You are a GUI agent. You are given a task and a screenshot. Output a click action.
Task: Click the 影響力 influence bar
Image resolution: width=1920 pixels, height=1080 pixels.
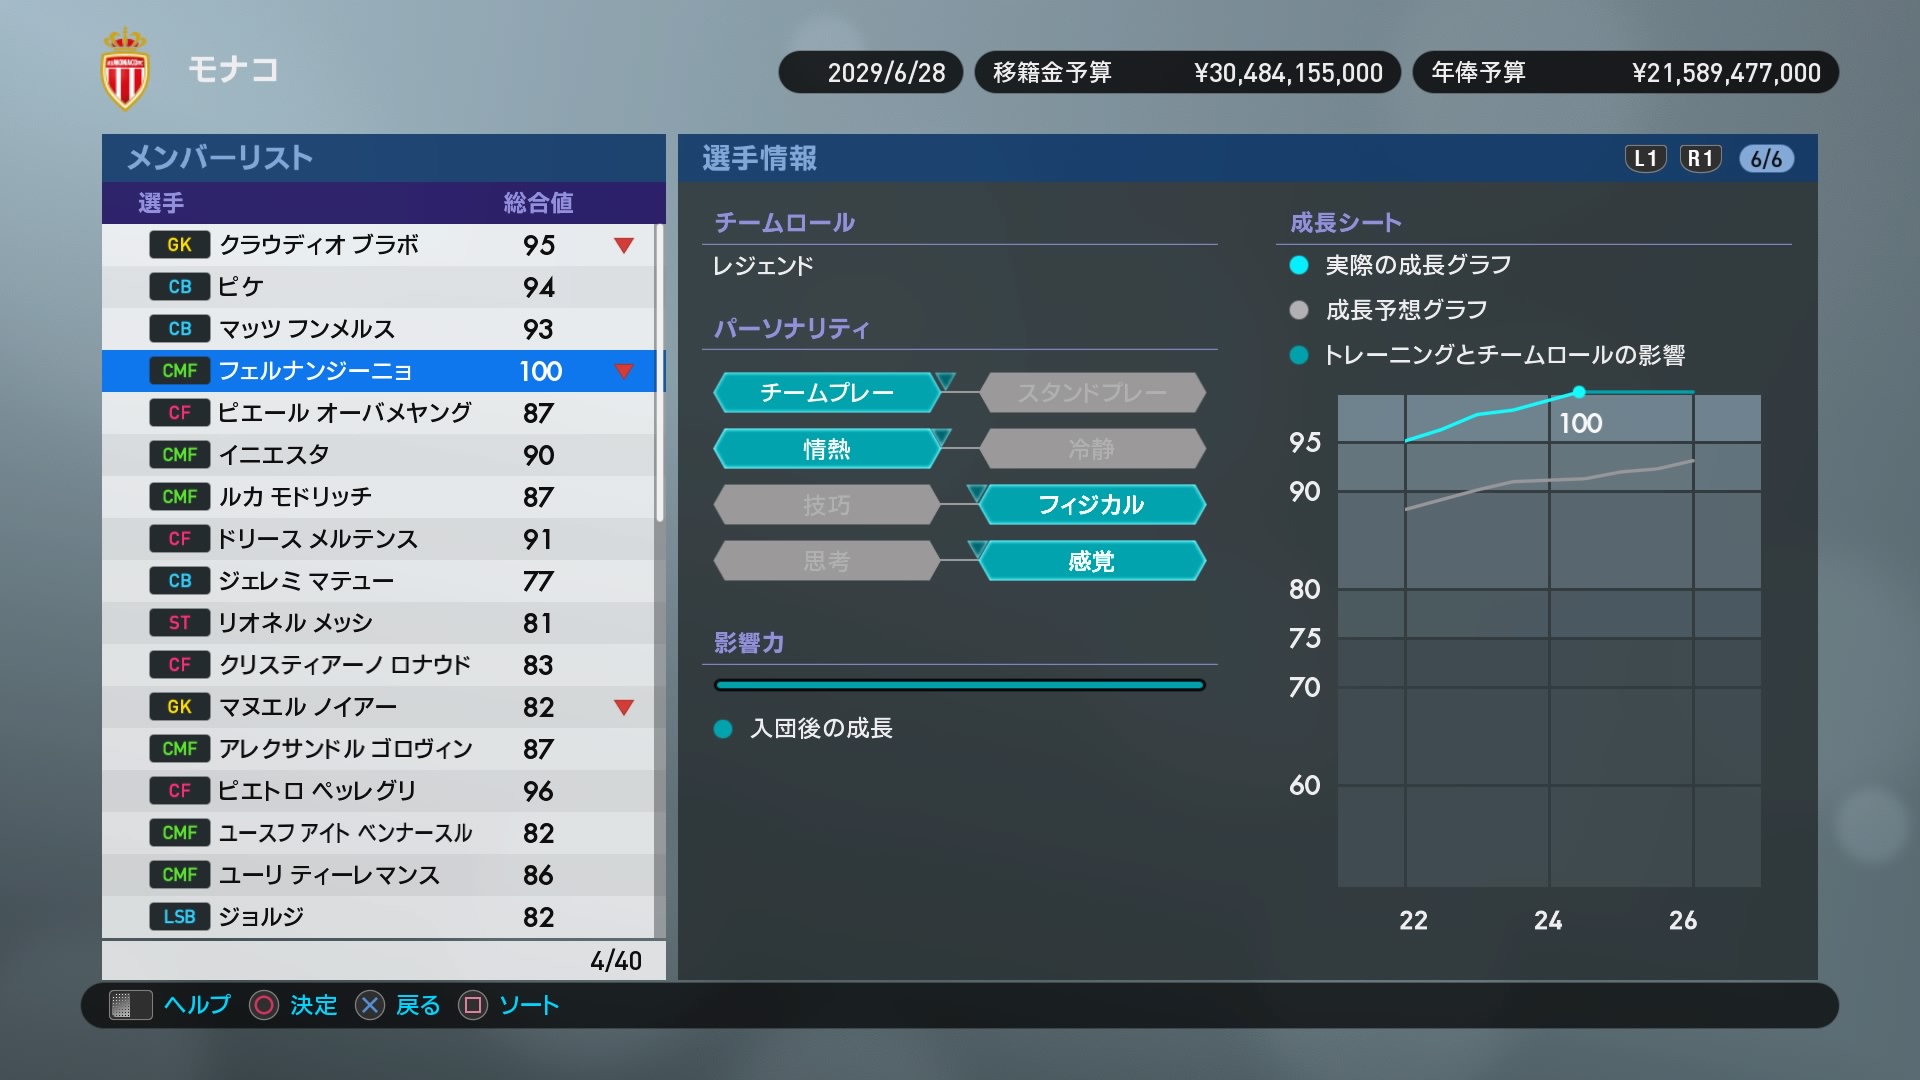(959, 685)
